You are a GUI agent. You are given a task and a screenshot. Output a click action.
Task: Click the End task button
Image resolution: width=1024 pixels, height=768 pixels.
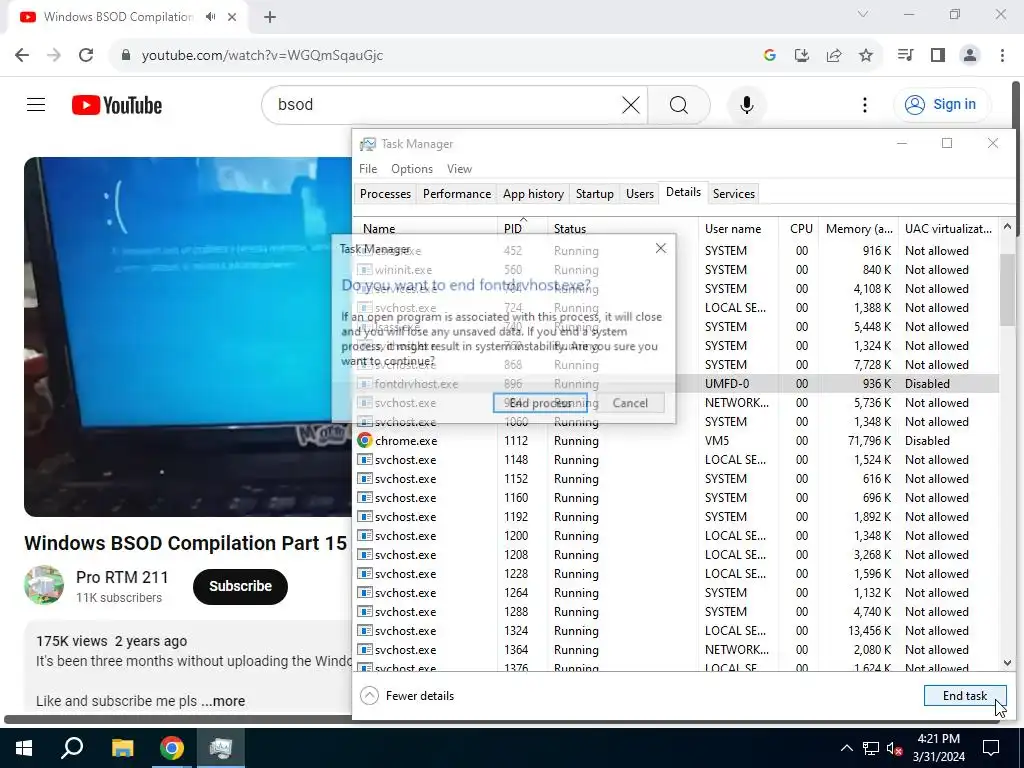point(965,696)
